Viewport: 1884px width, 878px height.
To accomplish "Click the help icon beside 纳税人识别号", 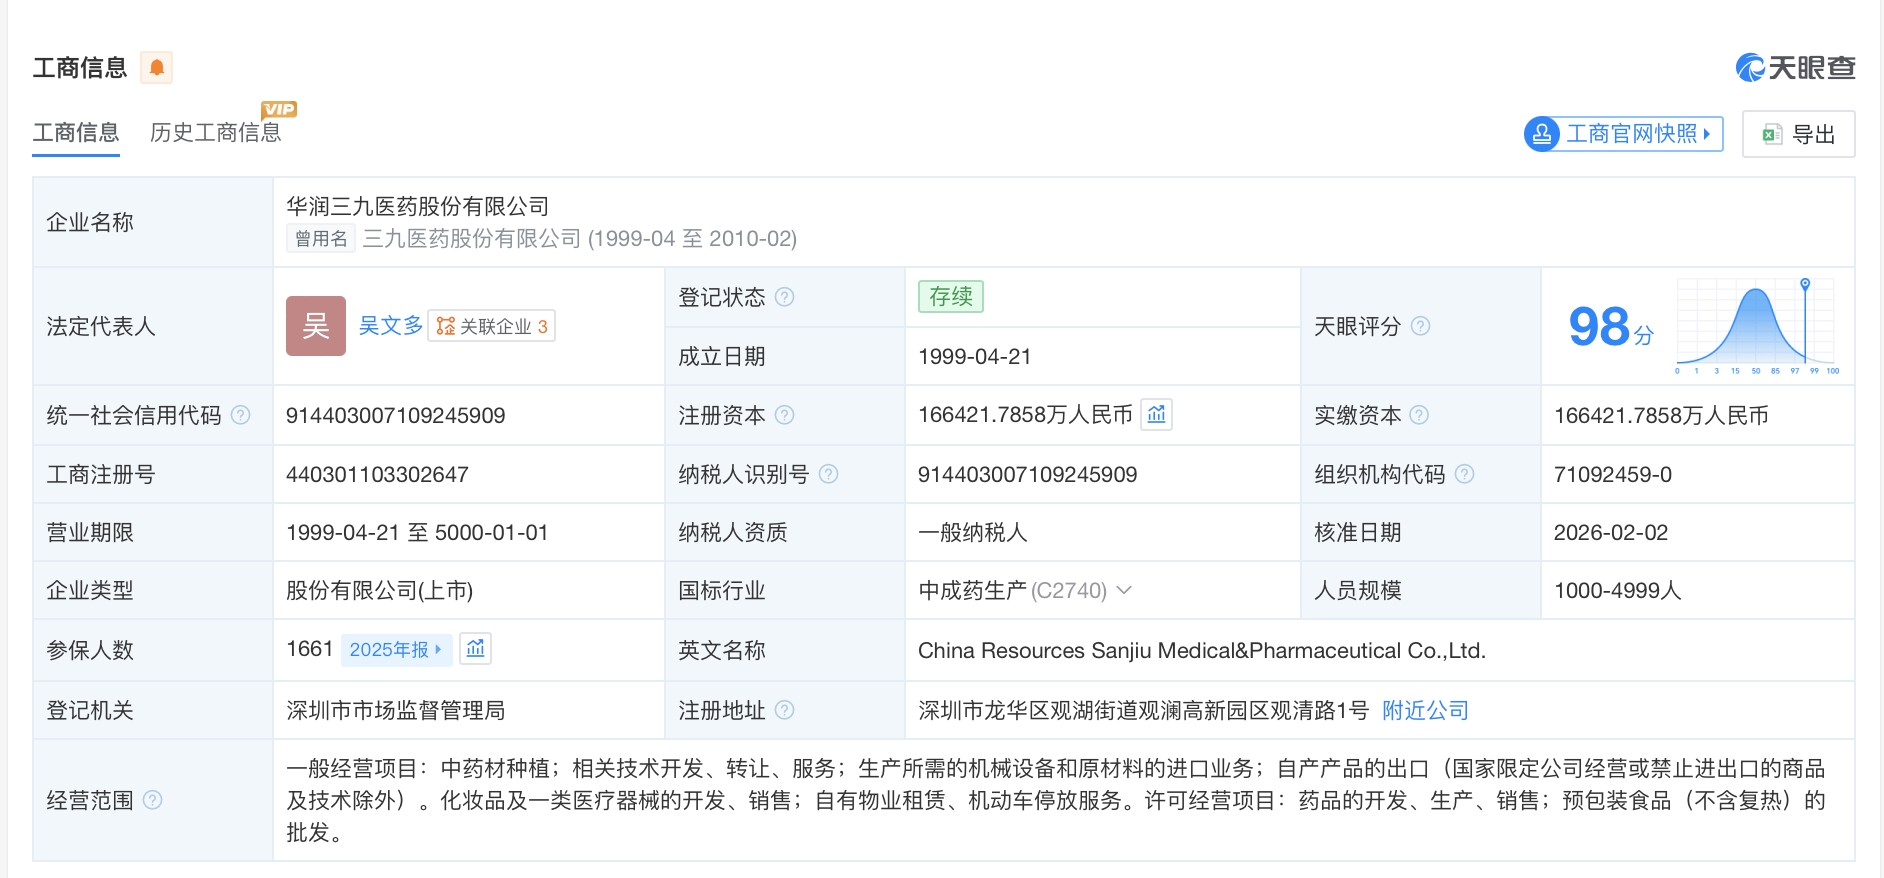I will pos(829,474).
